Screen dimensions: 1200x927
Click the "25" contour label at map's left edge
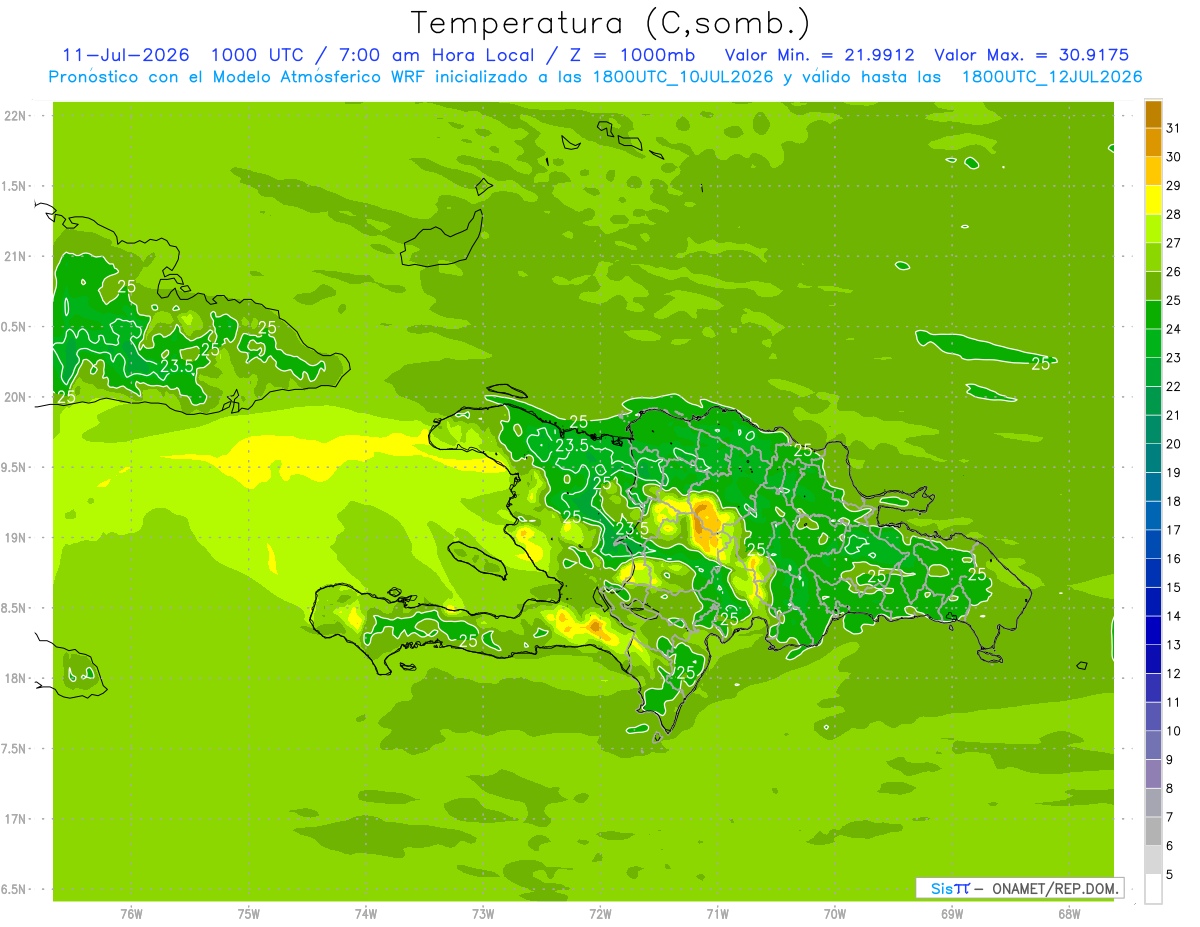[x=66, y=397]
